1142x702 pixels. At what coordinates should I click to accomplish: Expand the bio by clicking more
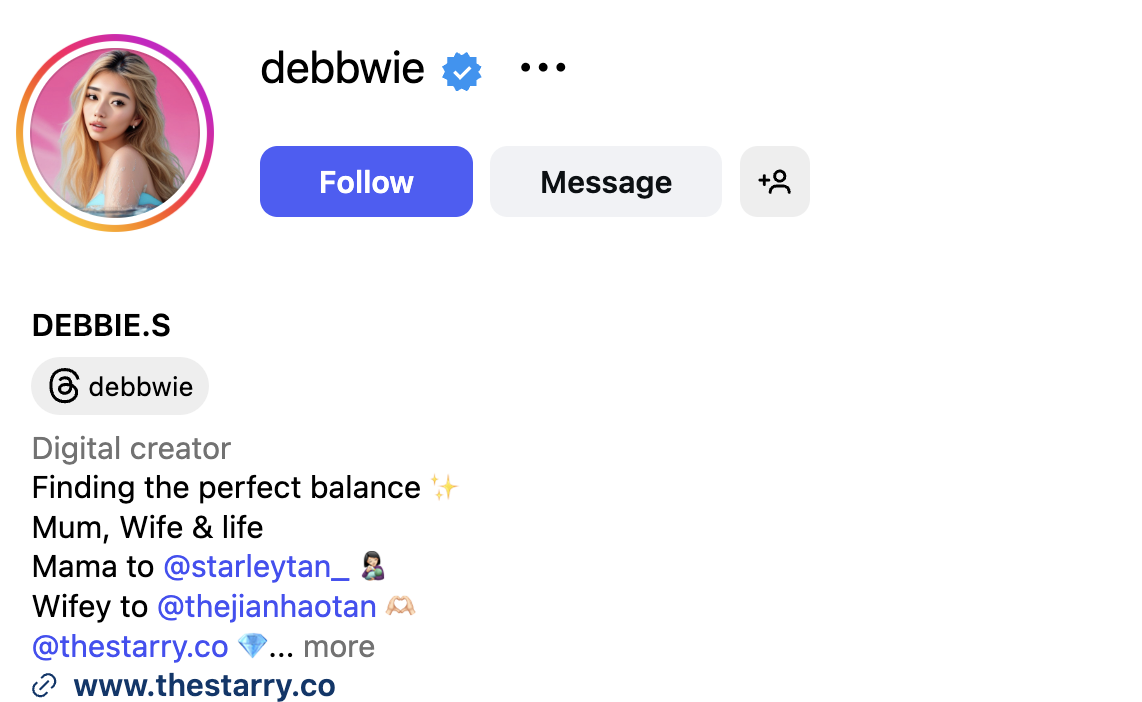pyautogui.click(x=338, y=646)
